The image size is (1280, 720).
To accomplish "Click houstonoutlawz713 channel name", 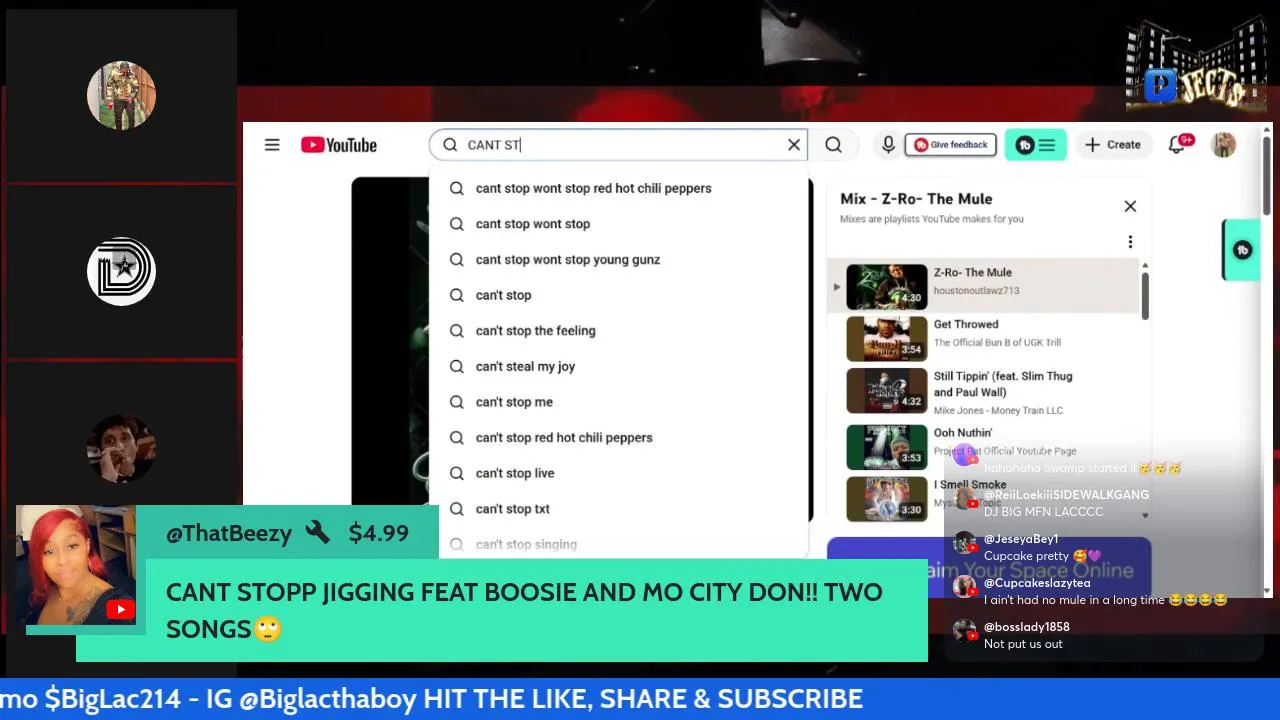I will point(977,291).
